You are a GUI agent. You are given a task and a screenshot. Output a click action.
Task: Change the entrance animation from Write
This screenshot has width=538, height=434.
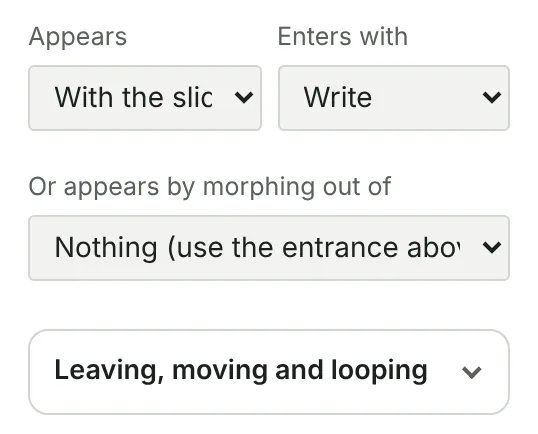pyautogui.click(x=394, y=98)
